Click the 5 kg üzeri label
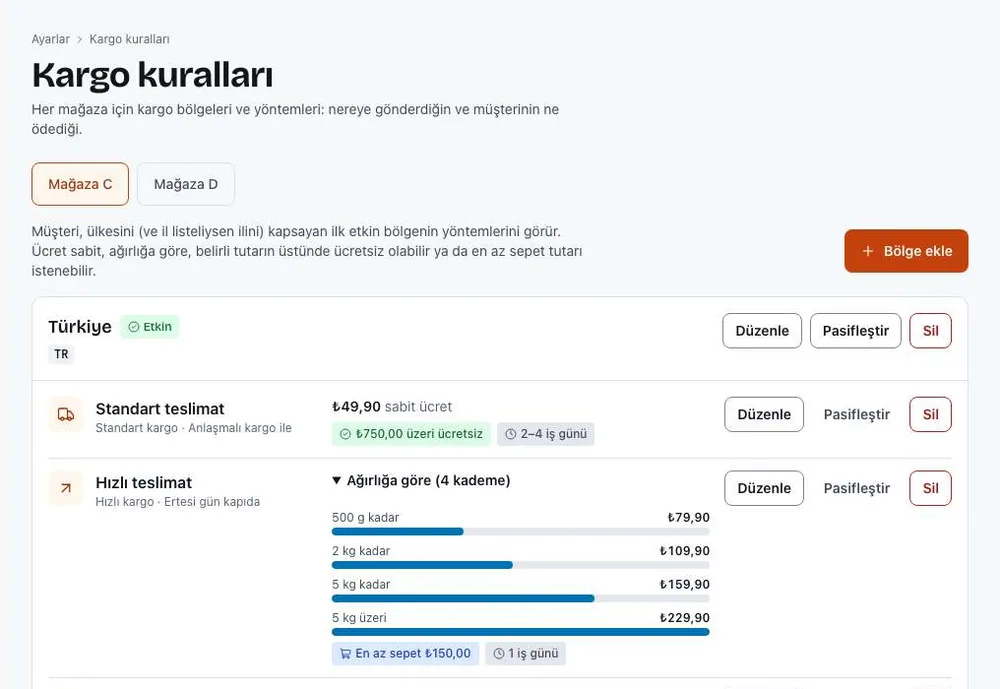1000x689 pixels. point(359,618)
